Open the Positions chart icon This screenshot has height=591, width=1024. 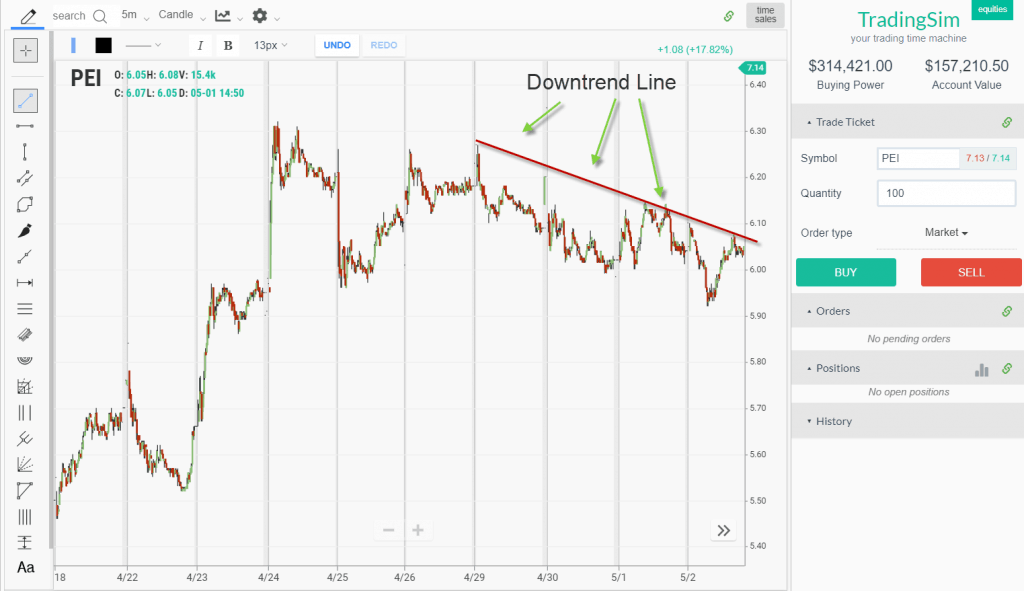pos(981,368)
